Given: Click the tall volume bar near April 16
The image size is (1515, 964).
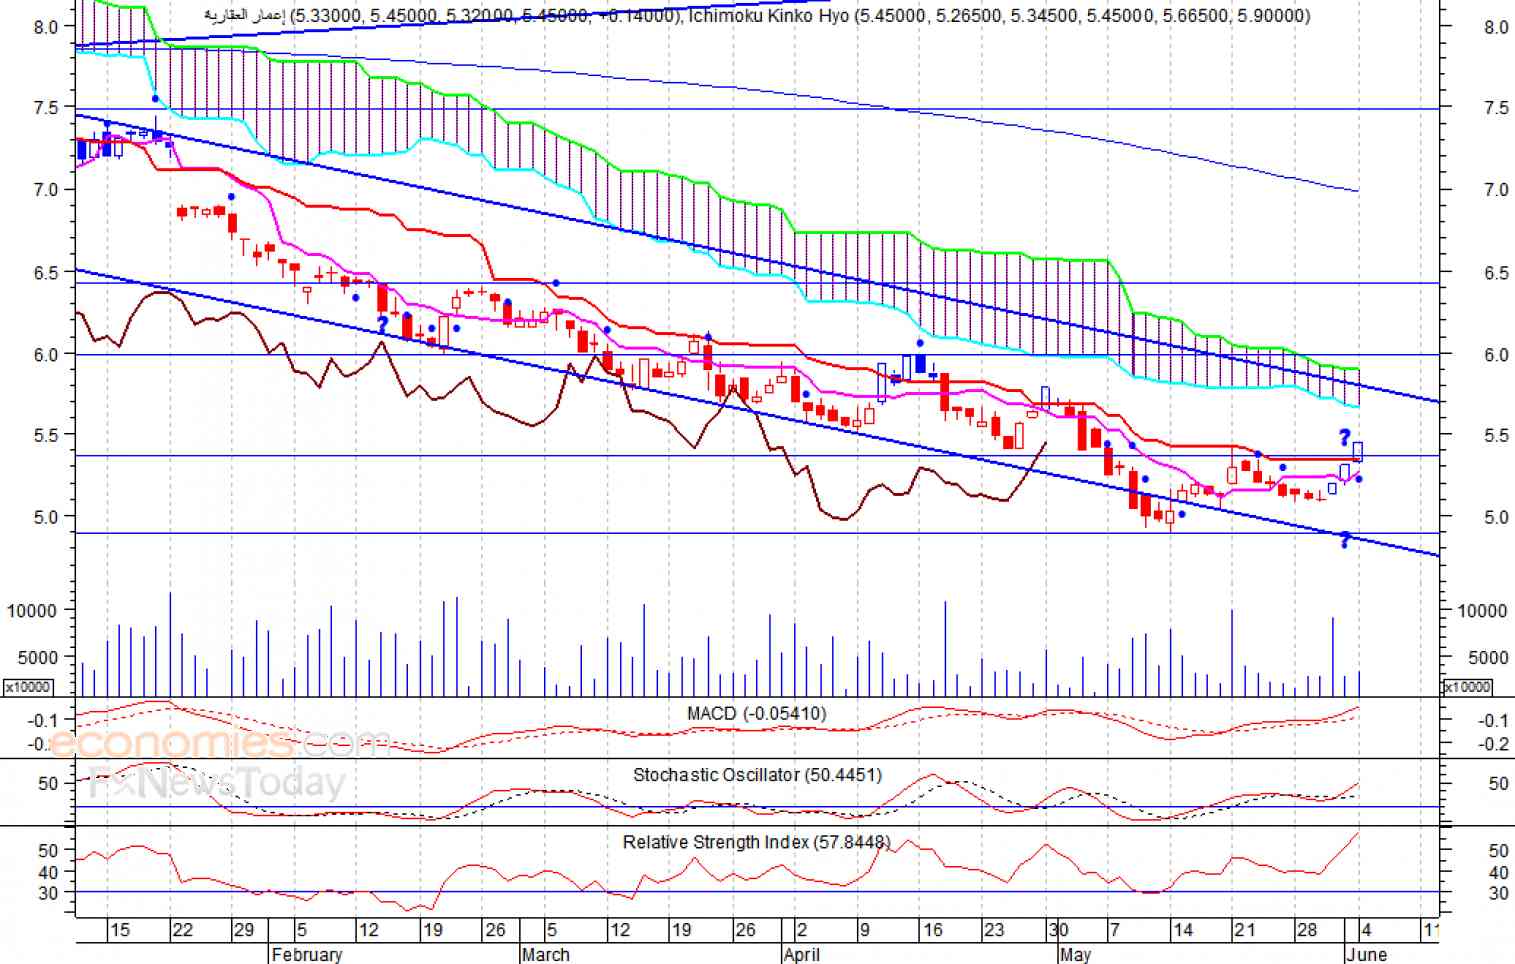Looking at the screenshot, I should click(x=945, y=648).
